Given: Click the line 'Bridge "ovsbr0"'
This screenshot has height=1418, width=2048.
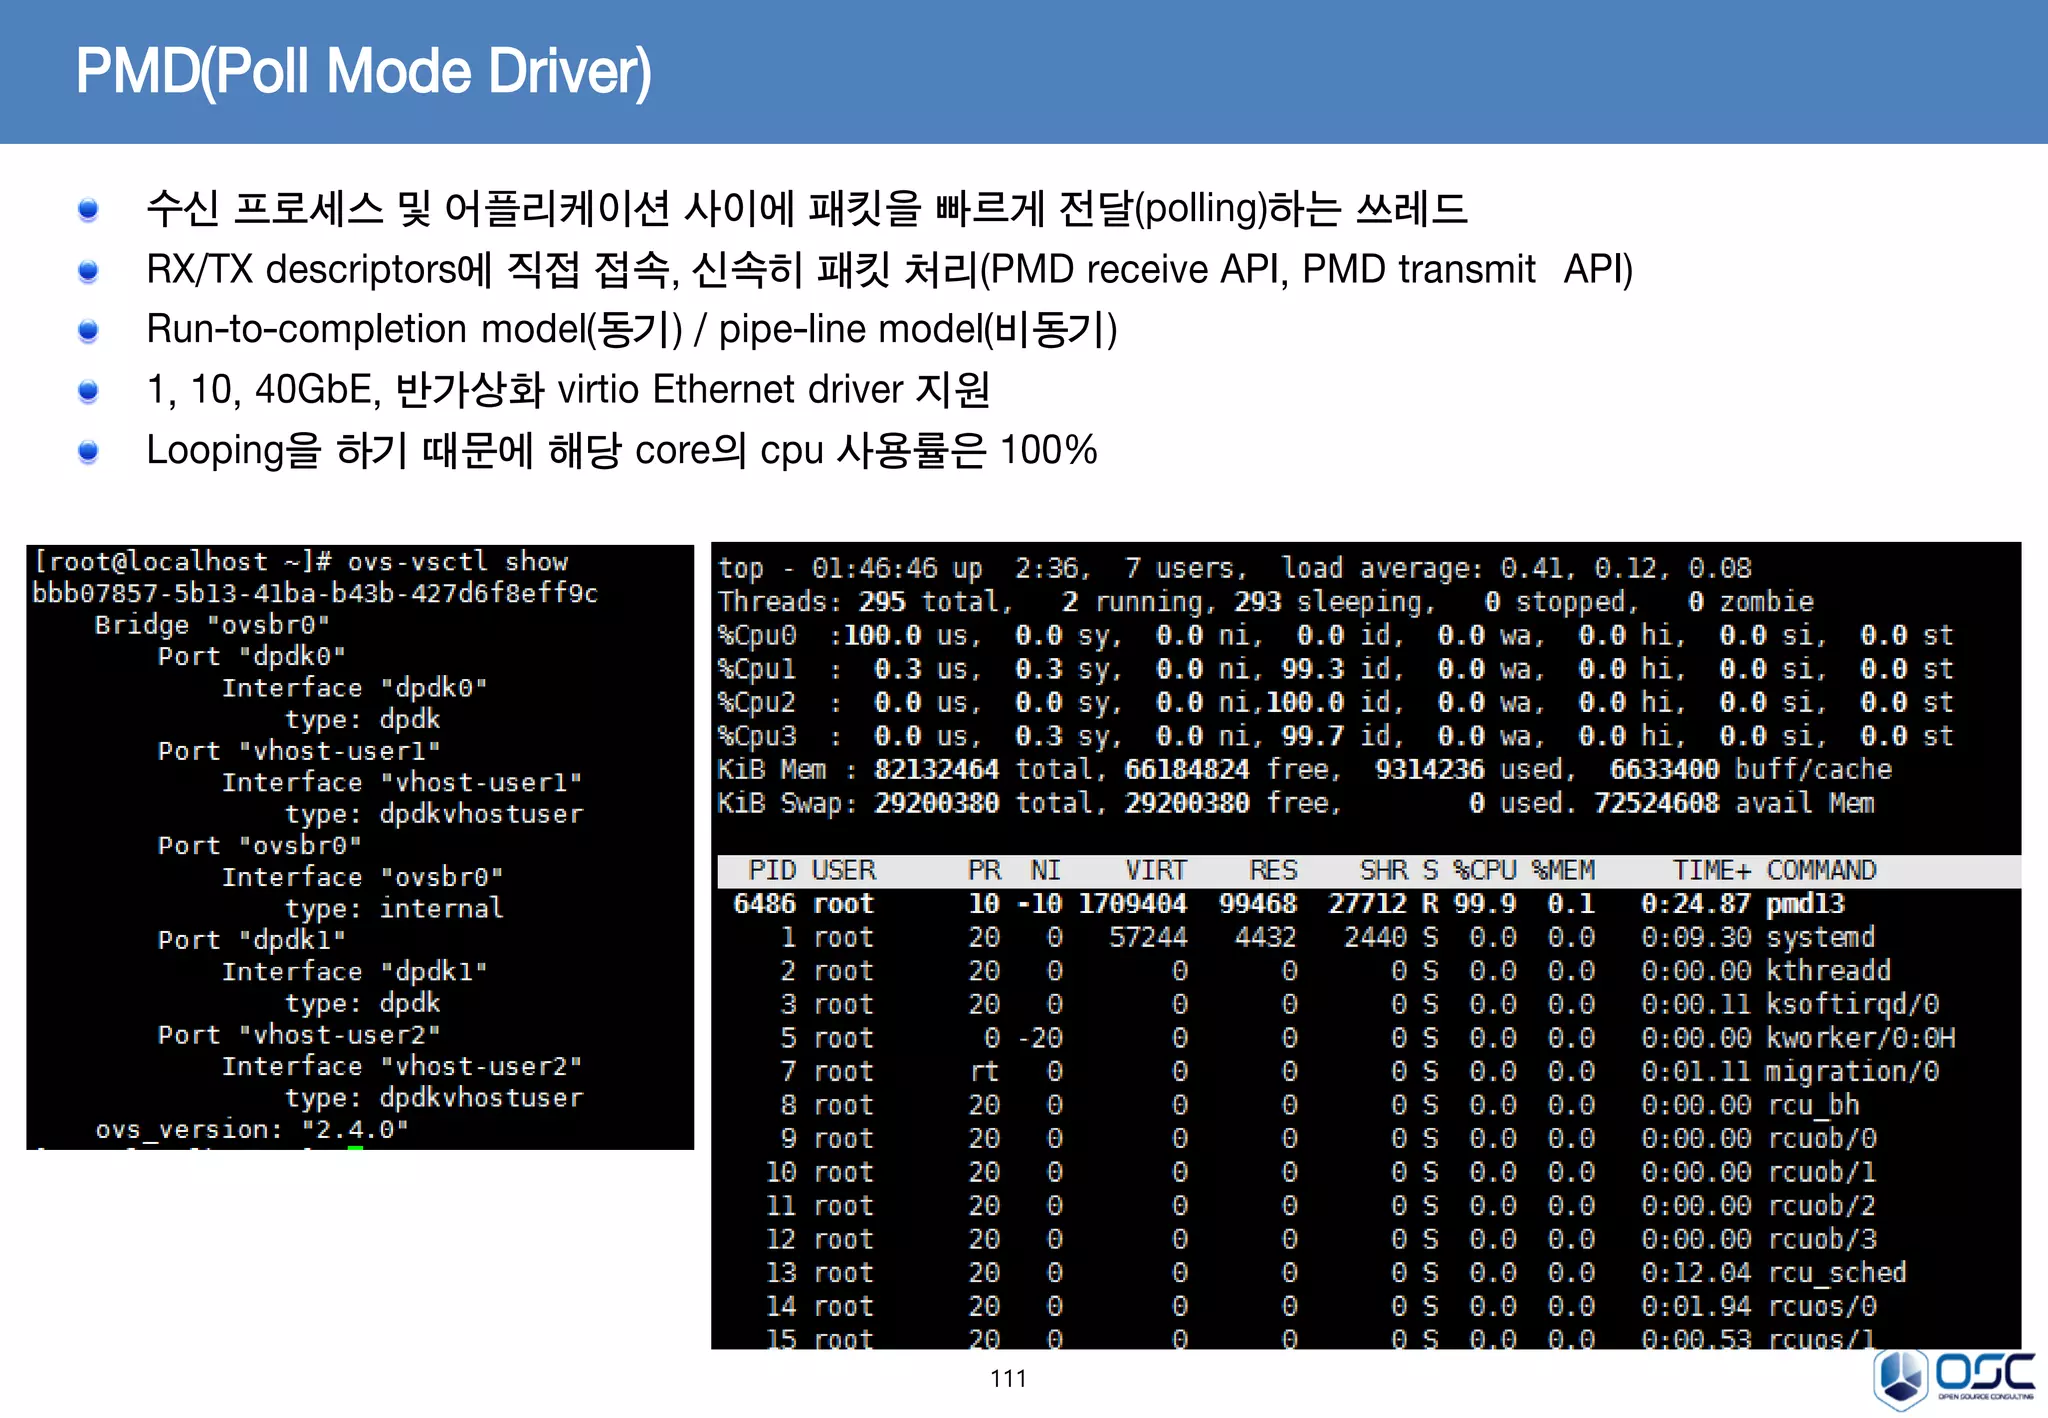Looking at the screenshot, I should click(x=212, y=625).
